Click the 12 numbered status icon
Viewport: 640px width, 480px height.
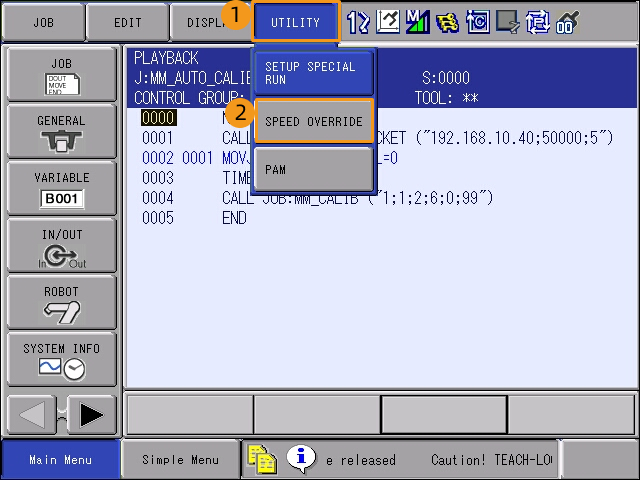tap(358, 22)
